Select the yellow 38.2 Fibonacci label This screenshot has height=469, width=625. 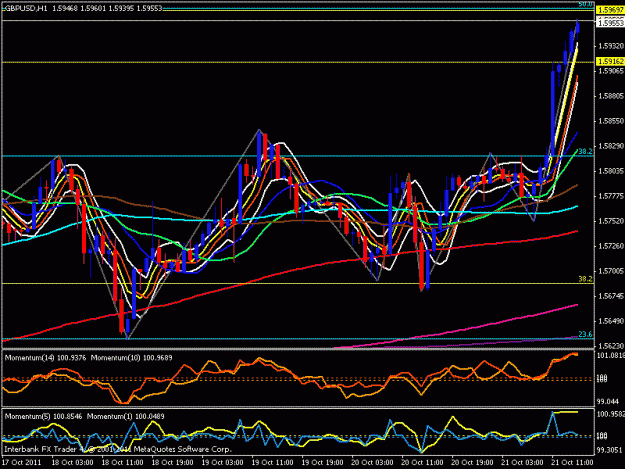click(585, 279)
